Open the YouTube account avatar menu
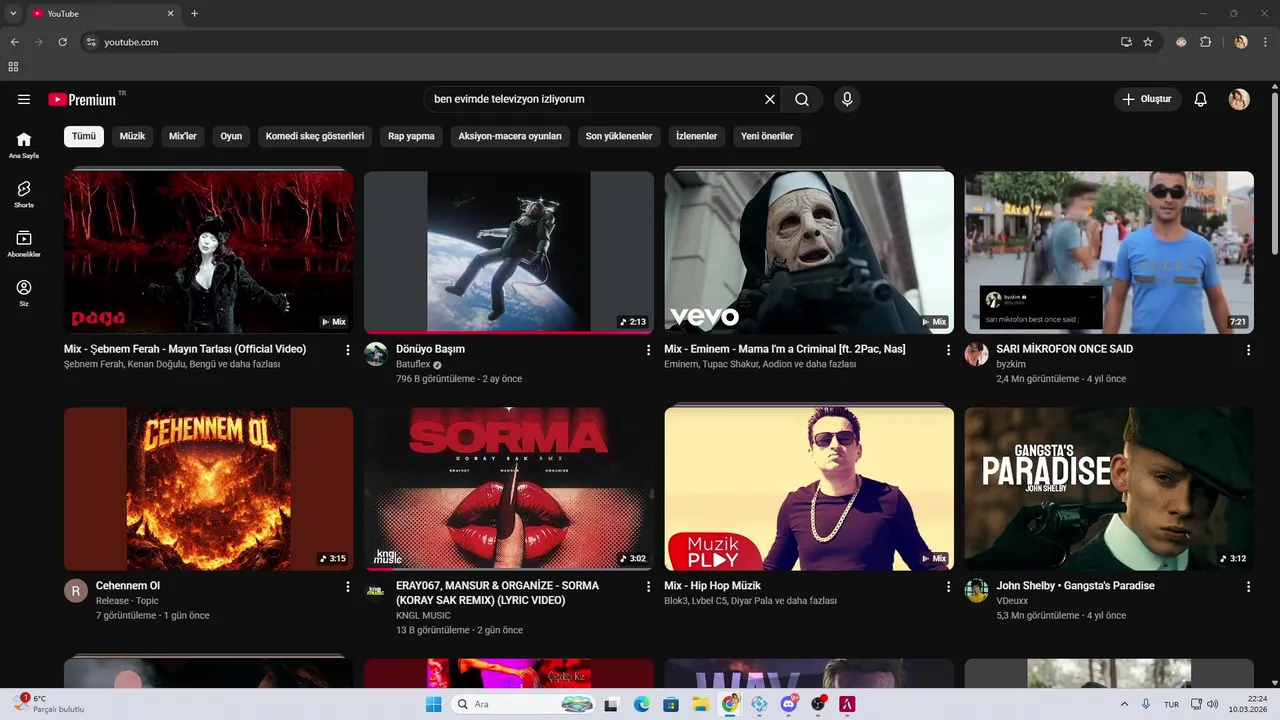Screen dimensions: 1280x720 [1239, 99]
